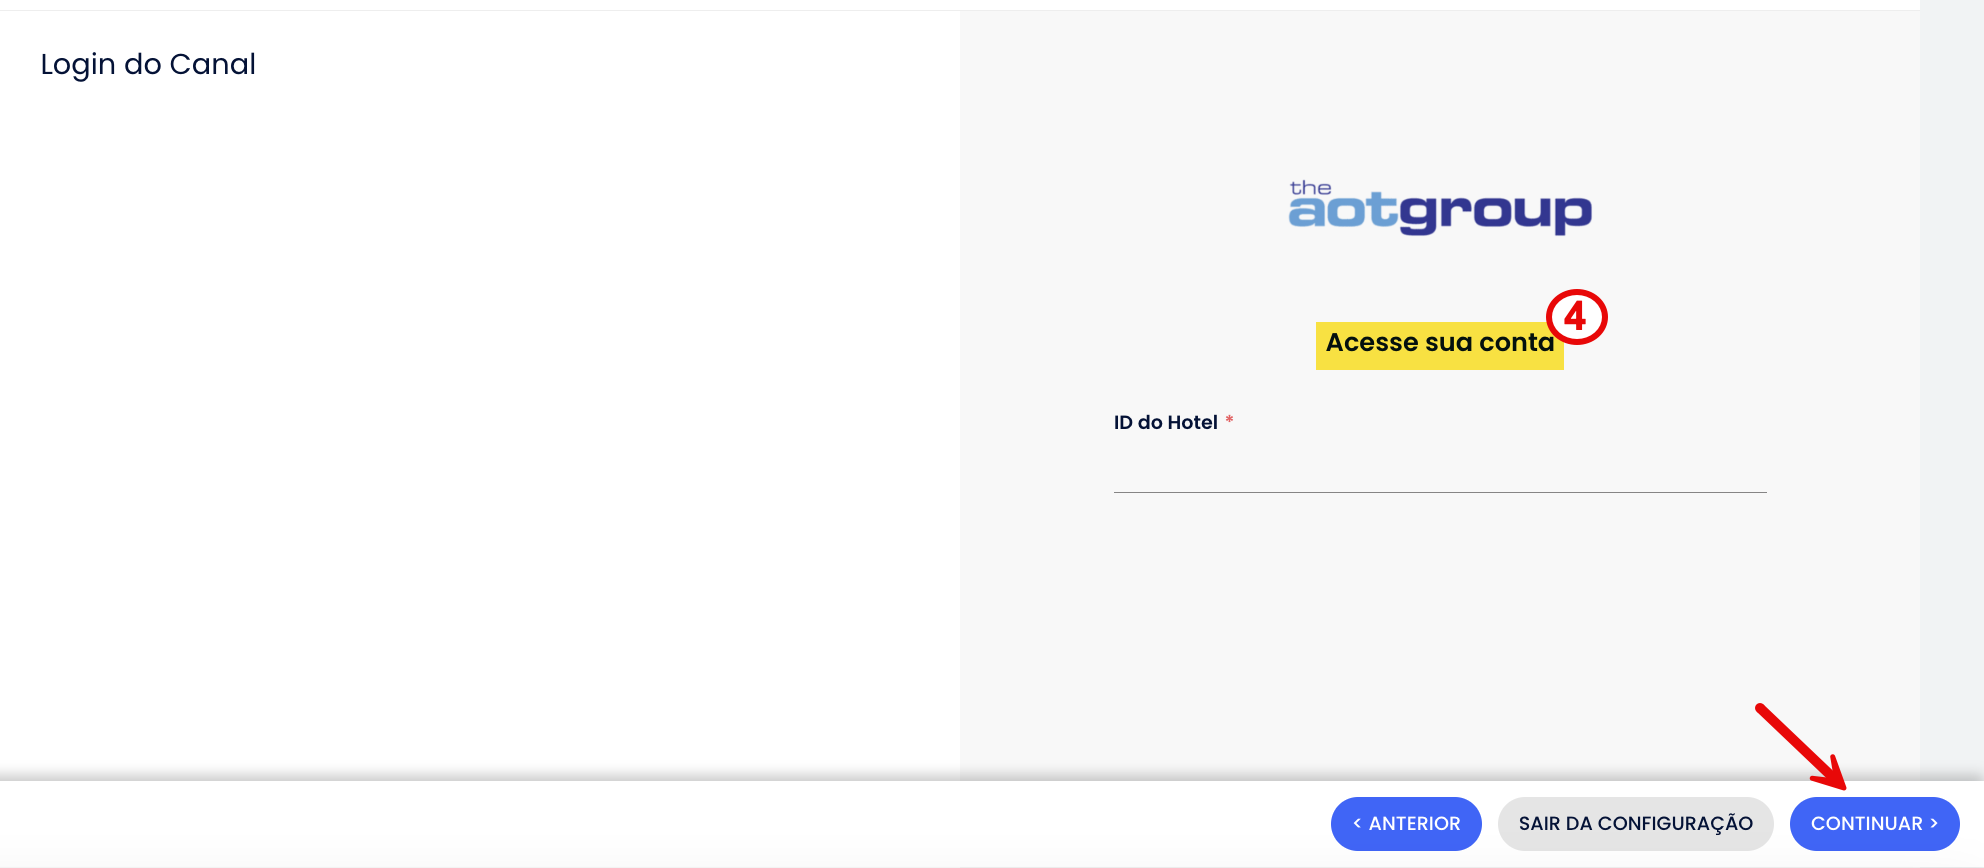Click the red arrow annotation
The image size is (1984, 868).
pos(1800,746)
